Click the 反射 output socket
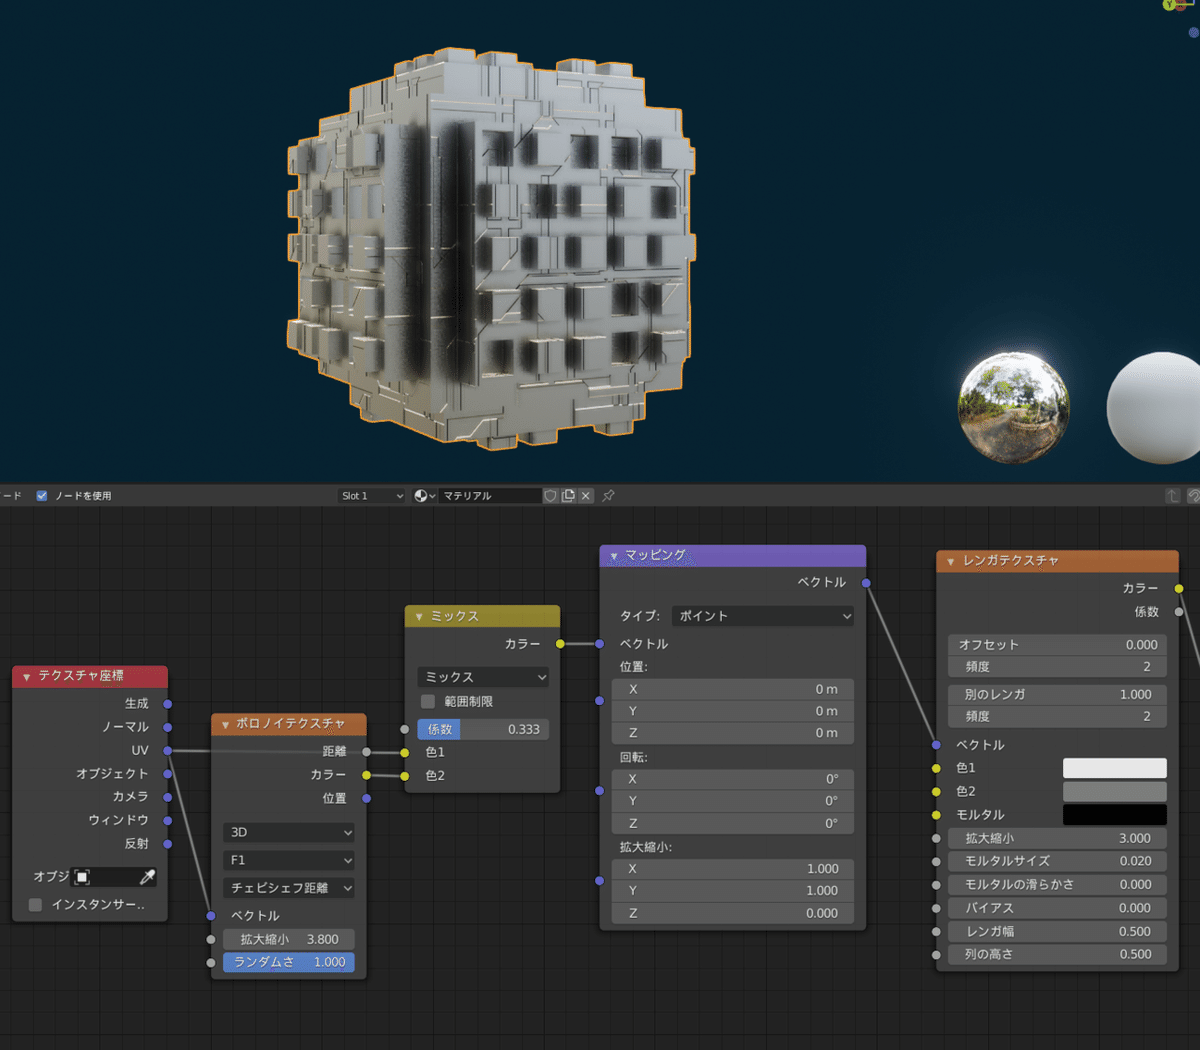1200x1050 pixels. (x=167, y=844)
